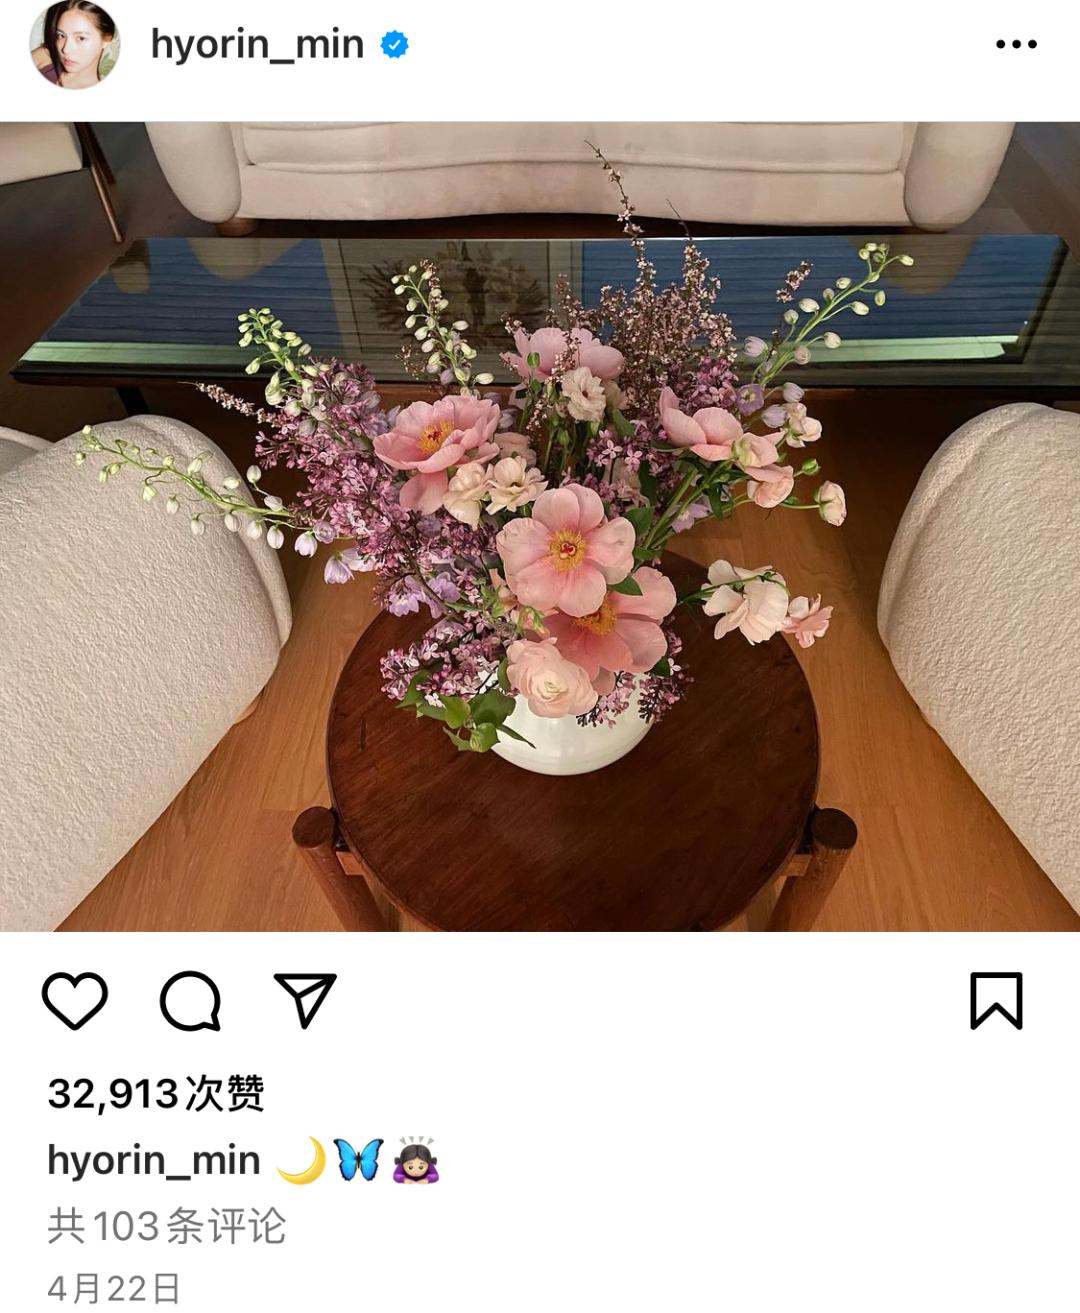Save the post with the bookmark icon
This screenshot has width=1080, height=1313.
point(996,1000)
